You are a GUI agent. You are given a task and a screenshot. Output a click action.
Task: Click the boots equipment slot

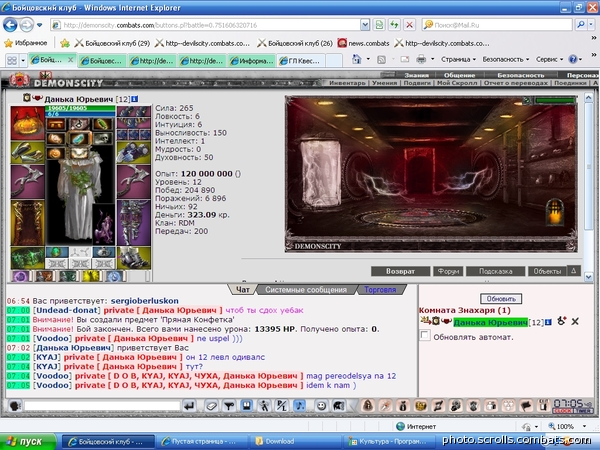[x=134, y=258]
